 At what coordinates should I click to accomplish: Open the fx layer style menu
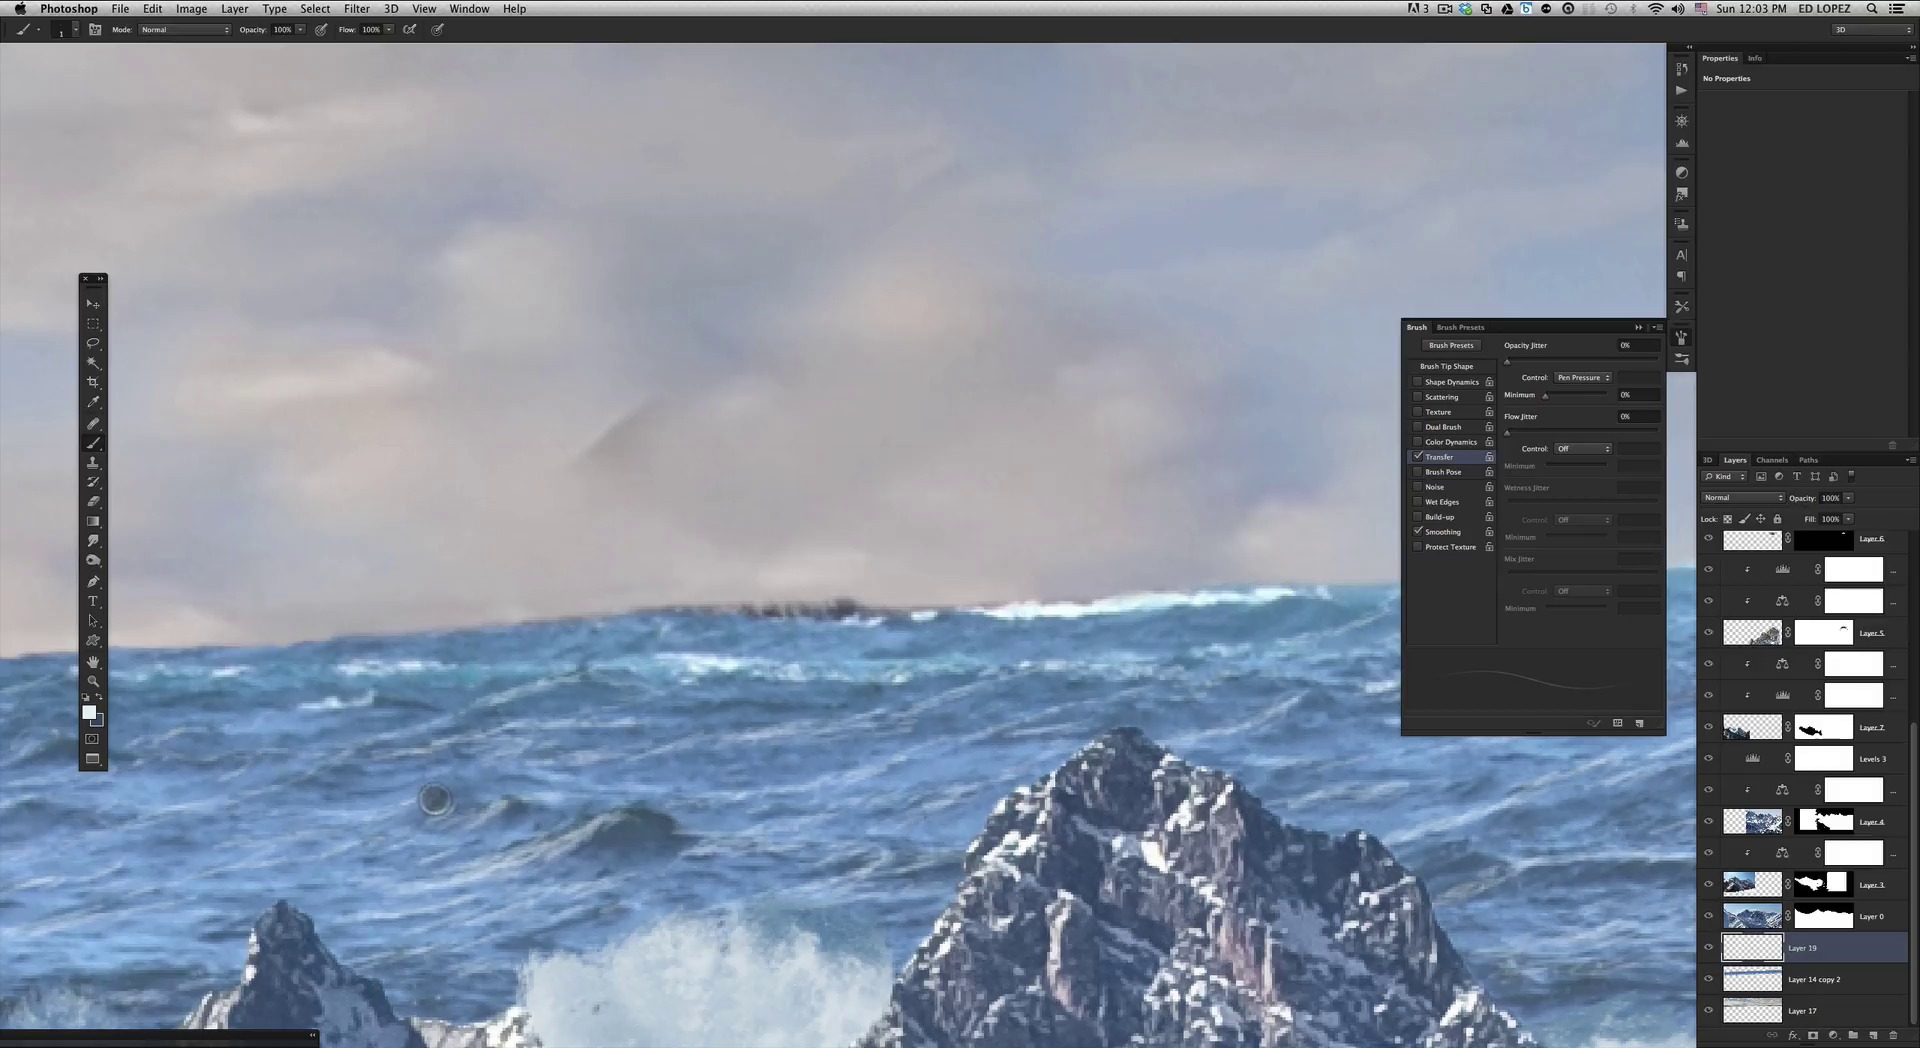1793,1036
